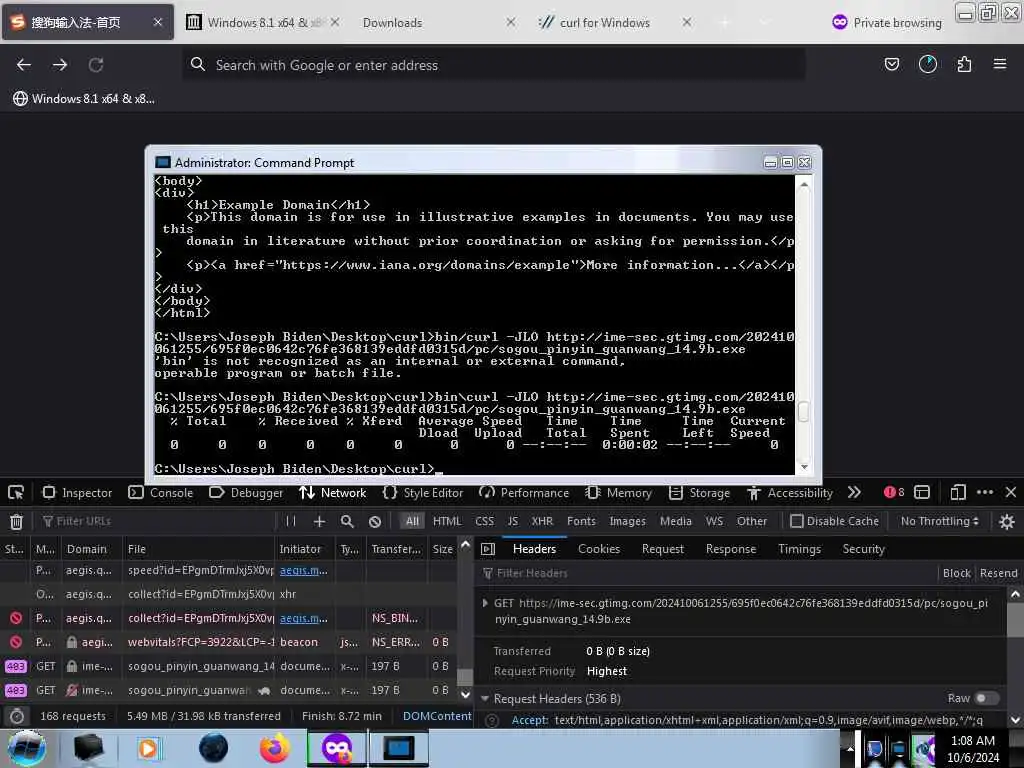Viewport: 1024px width, 768px height.
Task: Open Network settings gear icon
Action: click(1007, 521)
